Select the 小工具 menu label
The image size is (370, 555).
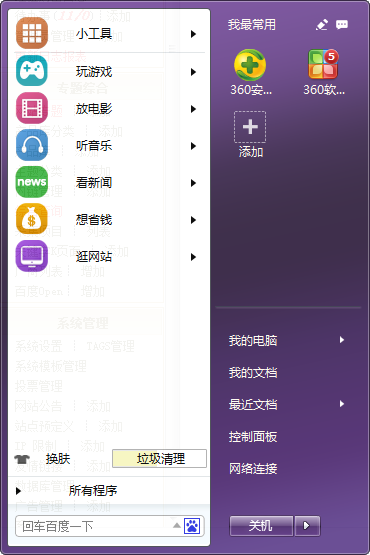click(94, 34)
